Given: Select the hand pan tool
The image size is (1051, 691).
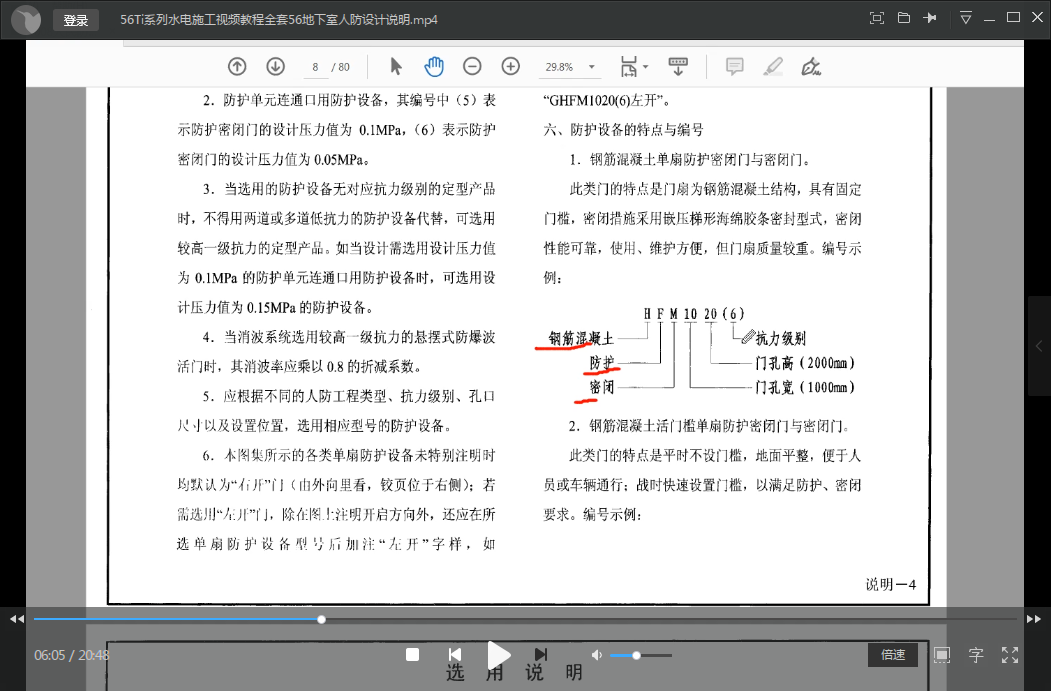Looking at the screenshot, I should coord(434,66).
